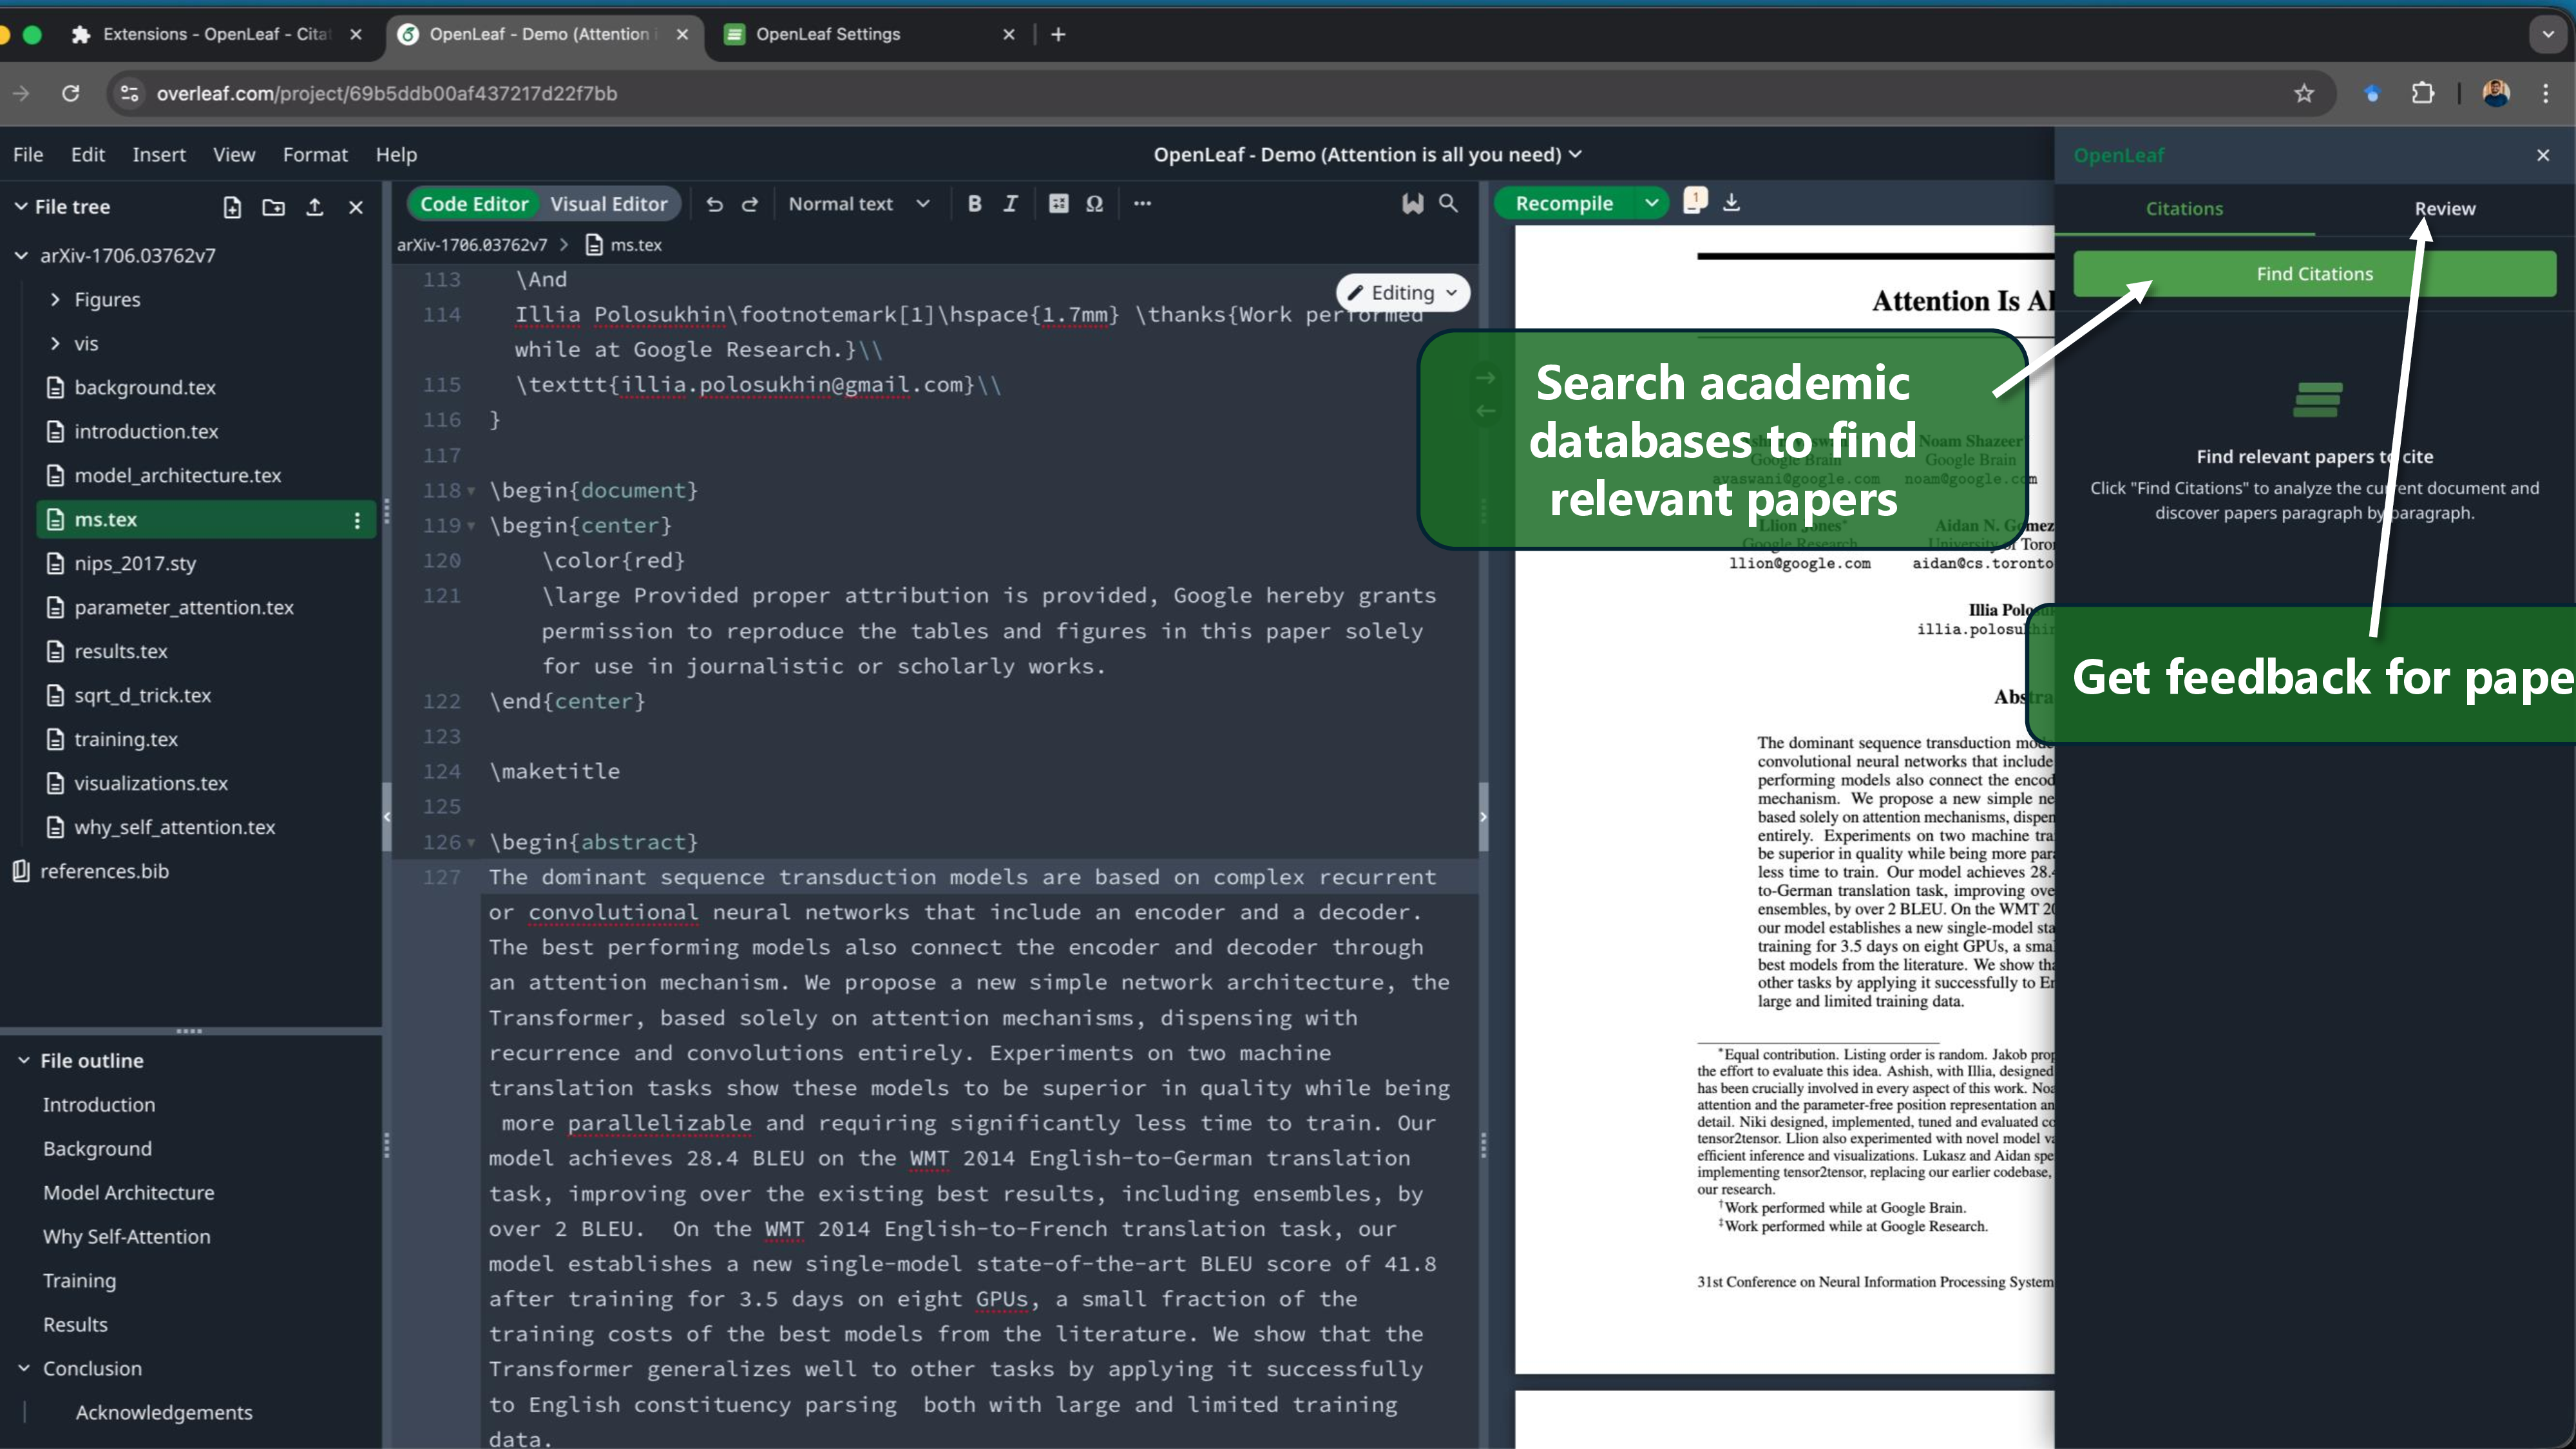The width and height of the screenshot is (2576, 1449).
Task: Open the File menu
Action: [28, 155]
